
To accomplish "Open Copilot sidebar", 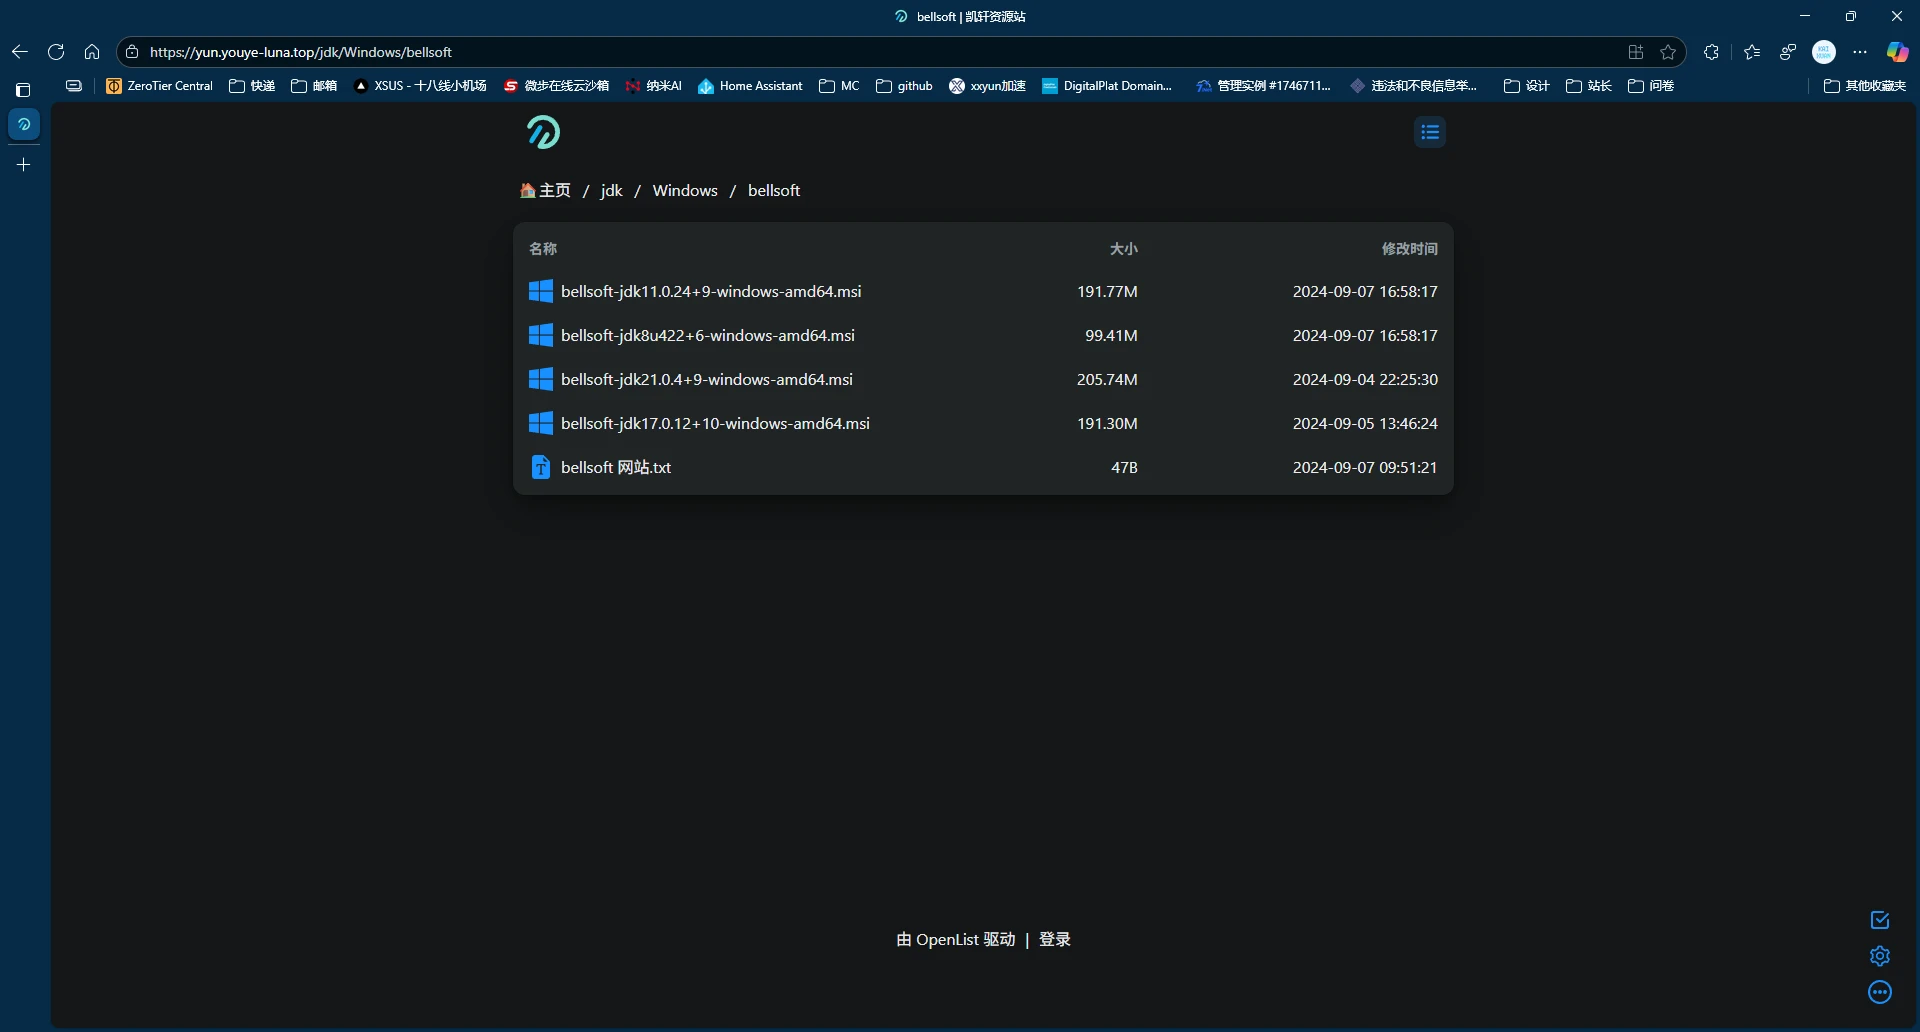I will click(x=1897, y=52).
